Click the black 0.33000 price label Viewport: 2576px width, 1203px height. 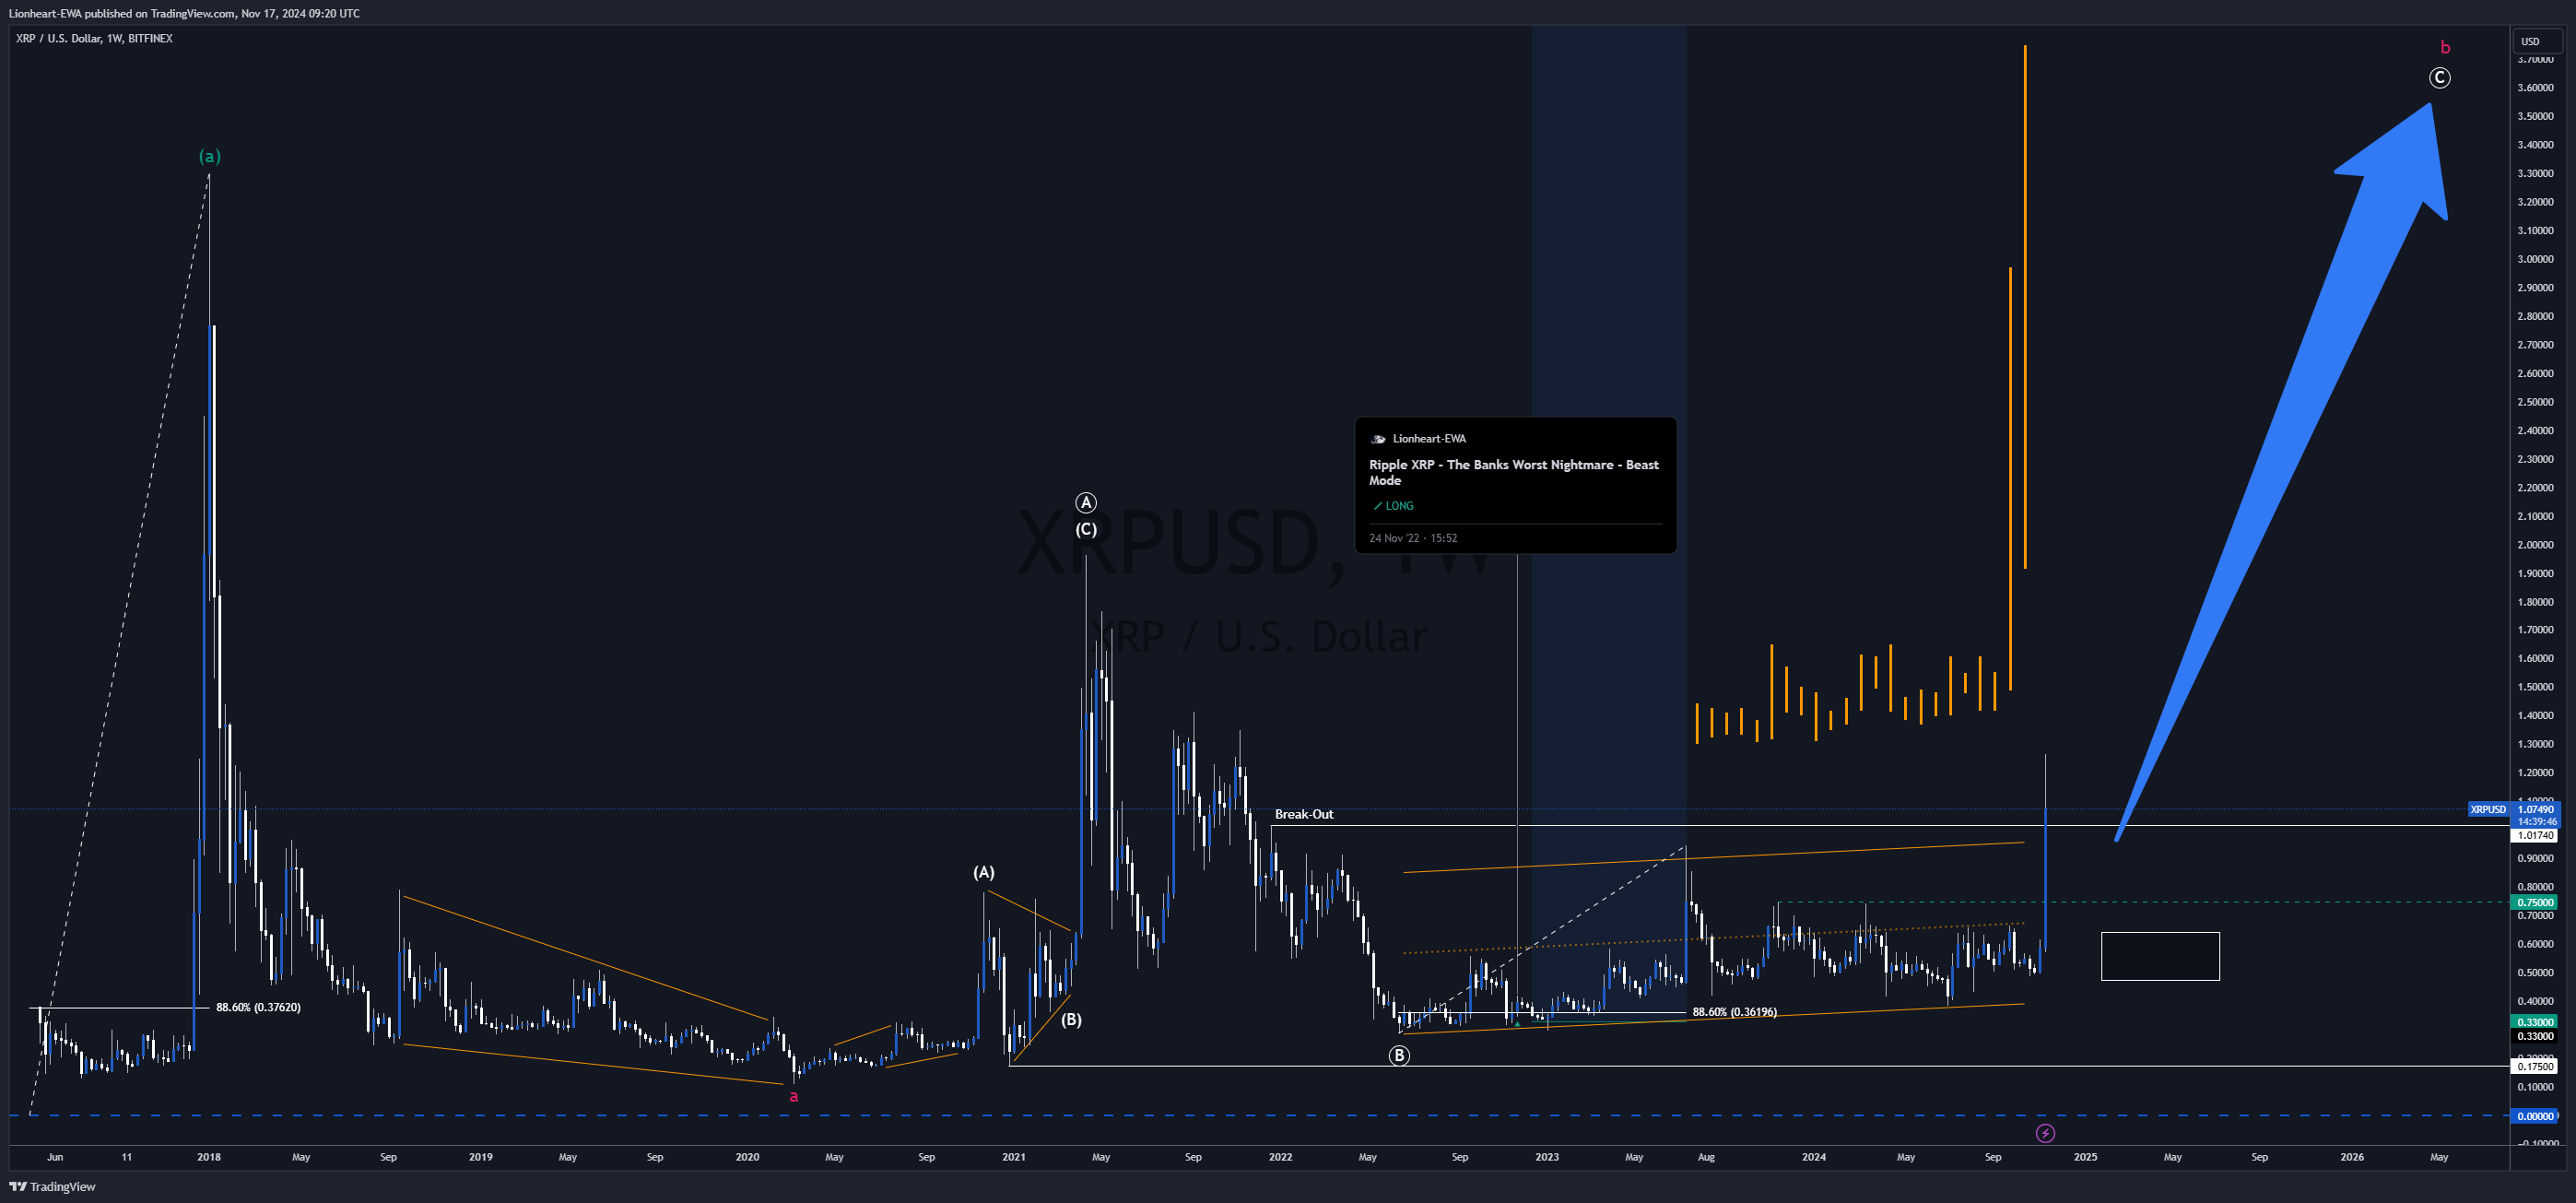tap(2535, 1036)
